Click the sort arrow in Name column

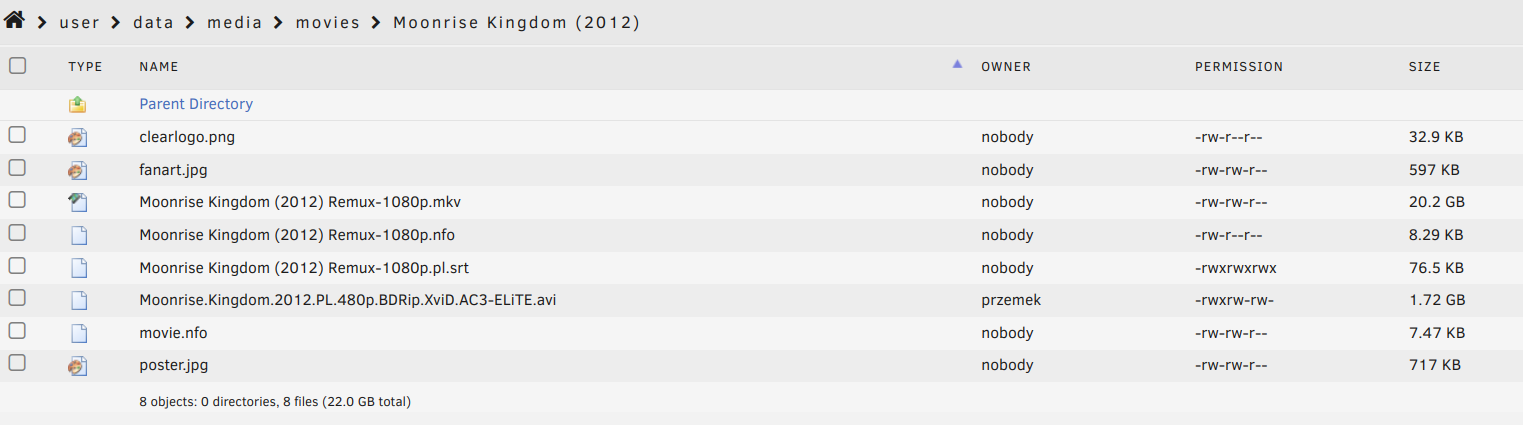(957, 65)
